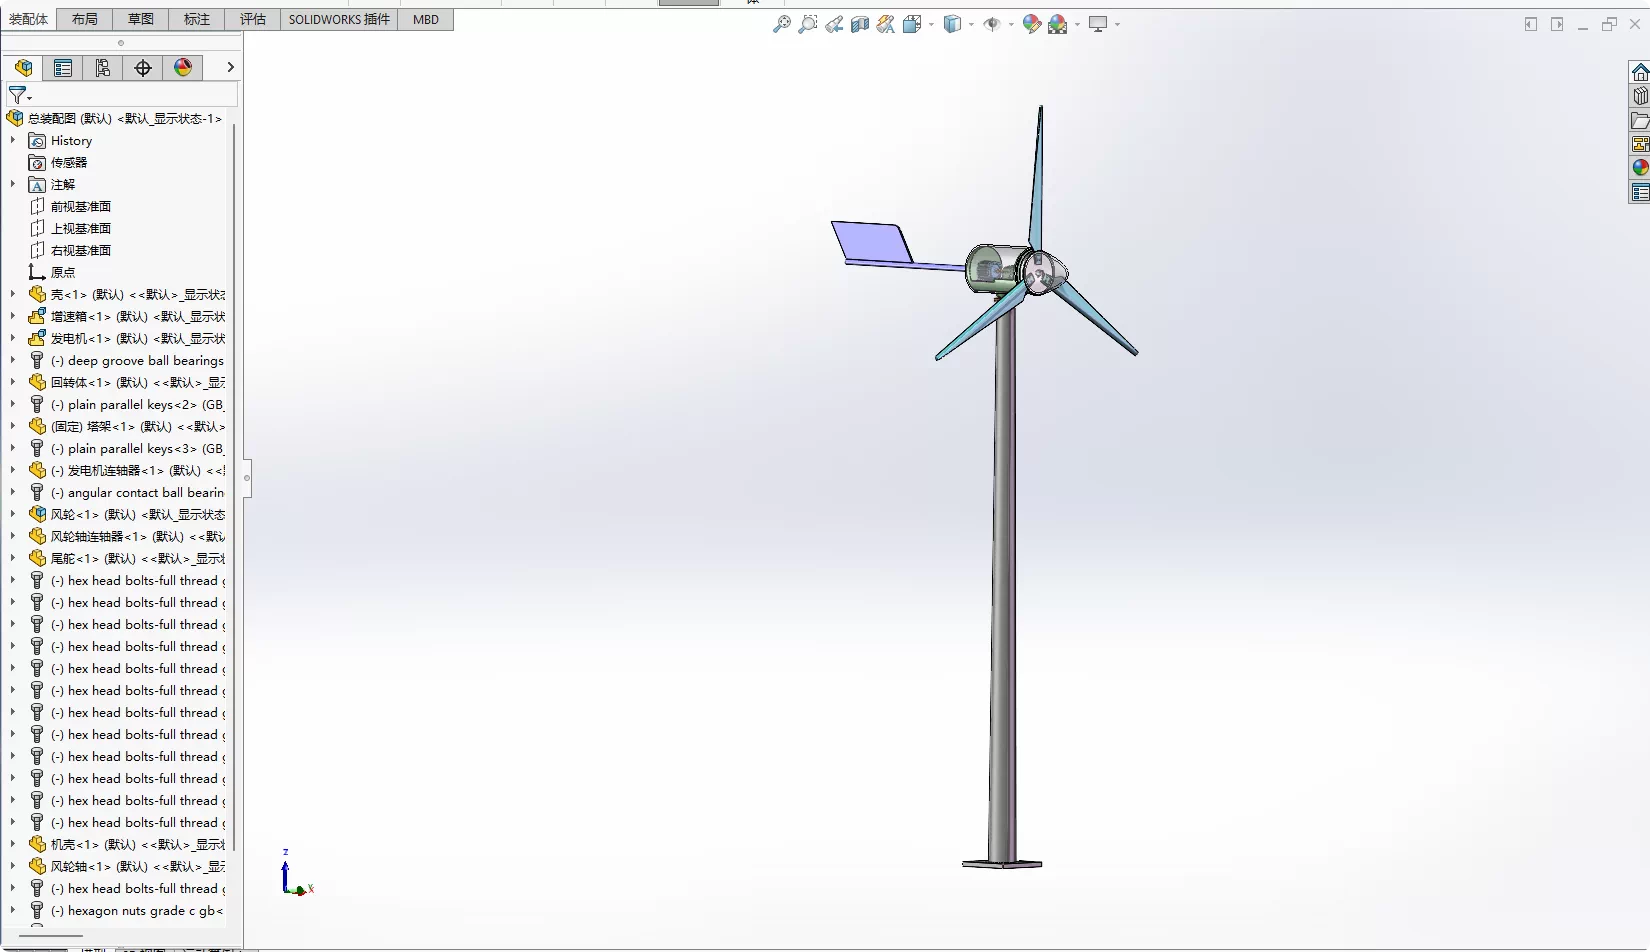Show more manager tabs with the chevron
Image resolution: width=1650 pixels, height=952 pixels.
[230, 67]
